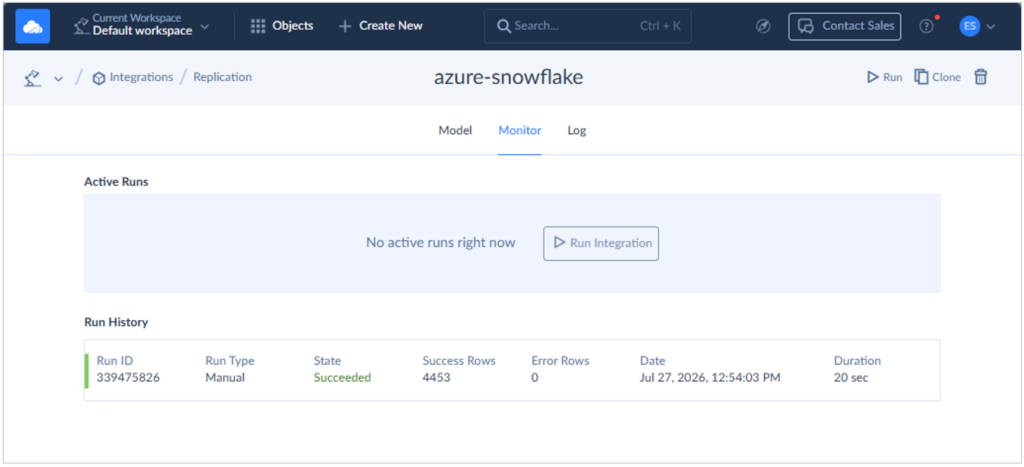Screen dimensions: 1024x467
Task: Click No active runs right now text
Action: pos(441,243)
